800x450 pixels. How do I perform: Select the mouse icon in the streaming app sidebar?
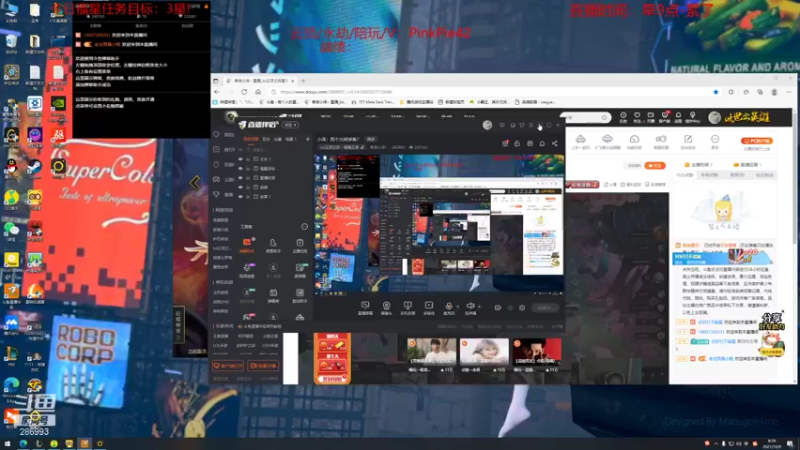click(216, 165)
